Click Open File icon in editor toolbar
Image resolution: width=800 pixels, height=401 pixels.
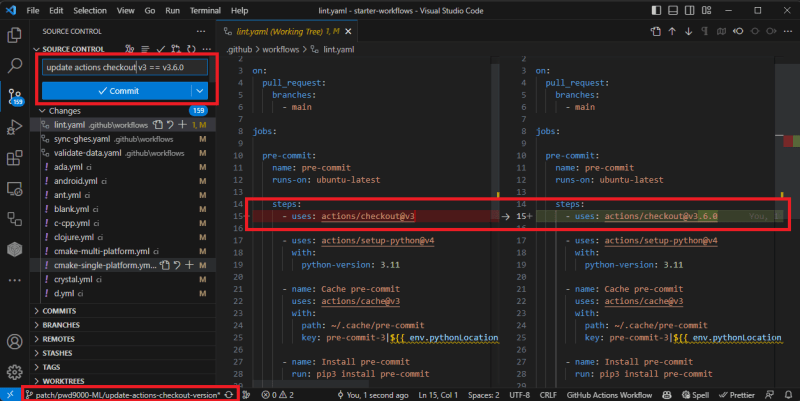click(656, 32)
